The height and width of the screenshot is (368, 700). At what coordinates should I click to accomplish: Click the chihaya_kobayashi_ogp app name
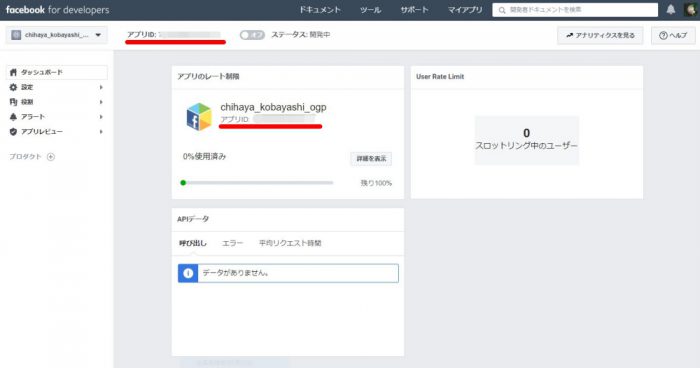click(x=273, y=107)
